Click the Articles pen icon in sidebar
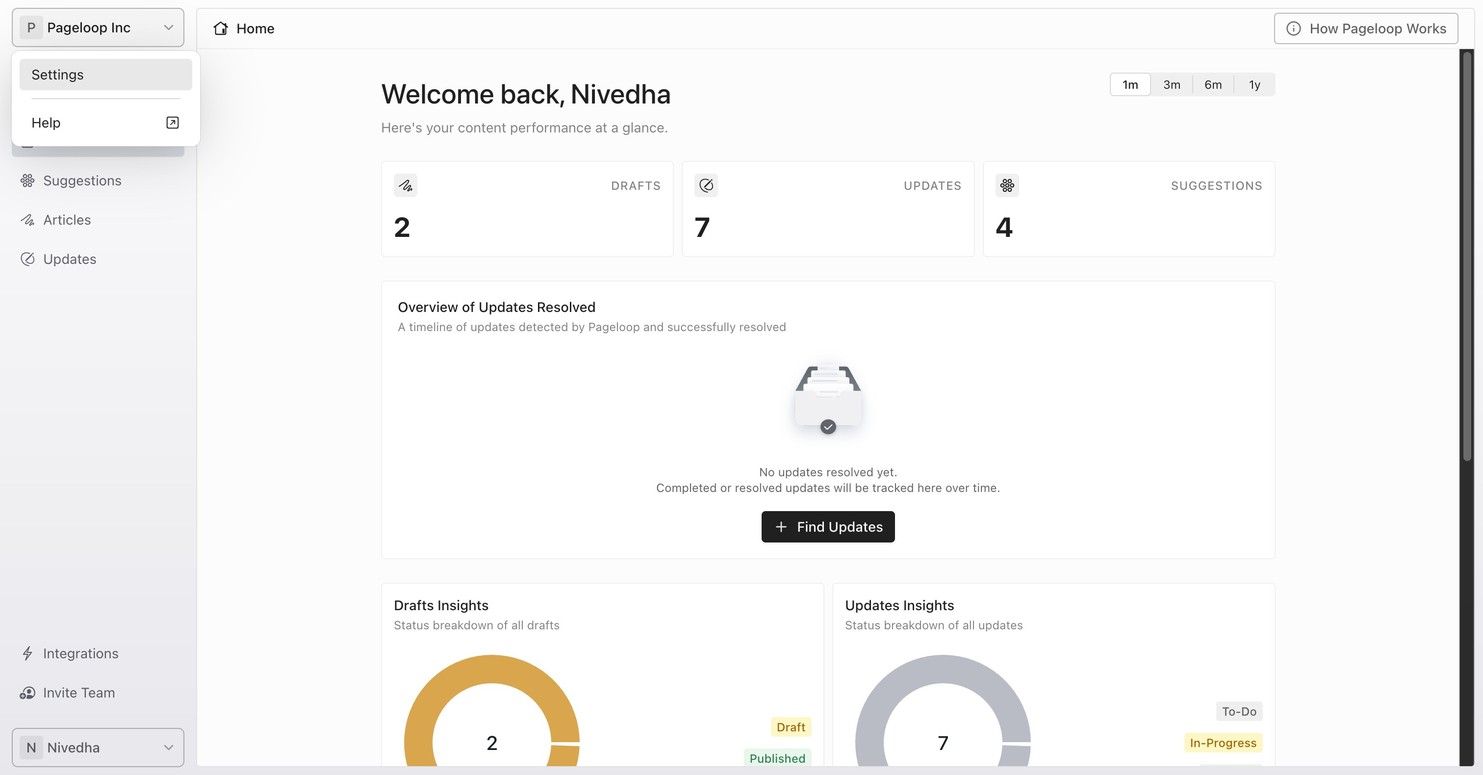Screen dimensions: 1483x775 [x=28, y=220]
